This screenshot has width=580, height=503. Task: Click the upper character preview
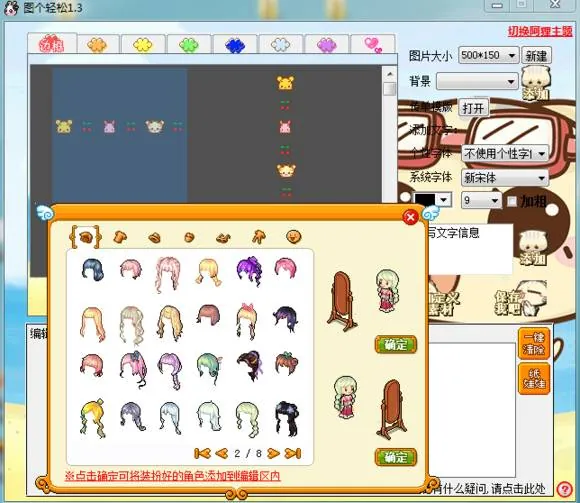pyautogui.click(x=387, y=291)
